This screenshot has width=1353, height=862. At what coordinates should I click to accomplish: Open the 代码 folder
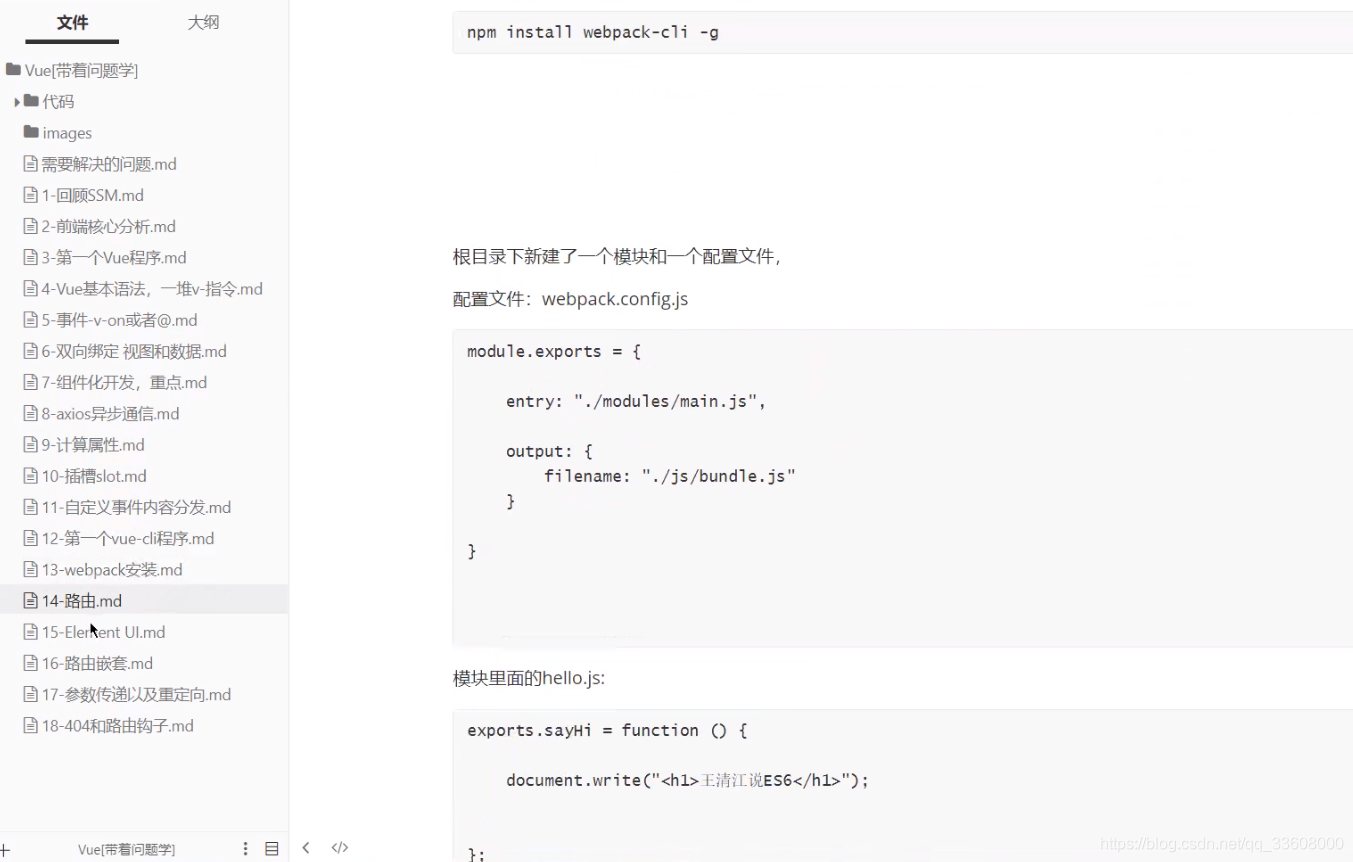(58, 101)
